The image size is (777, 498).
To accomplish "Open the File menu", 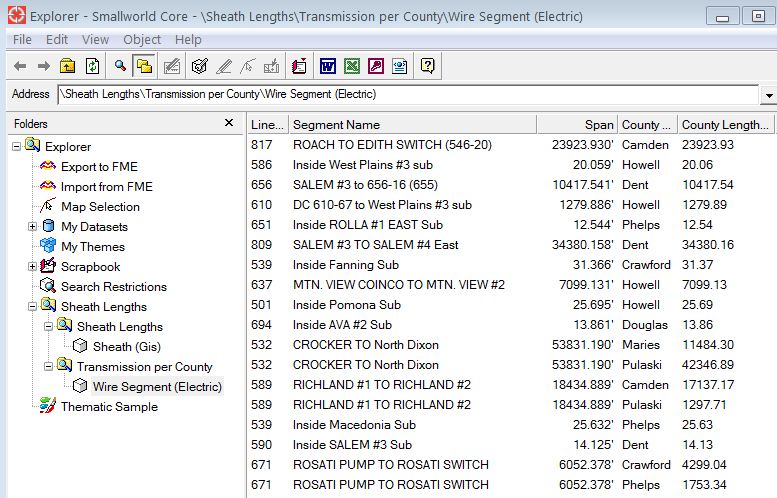I will pyautogui.click(x=22, y=40).
